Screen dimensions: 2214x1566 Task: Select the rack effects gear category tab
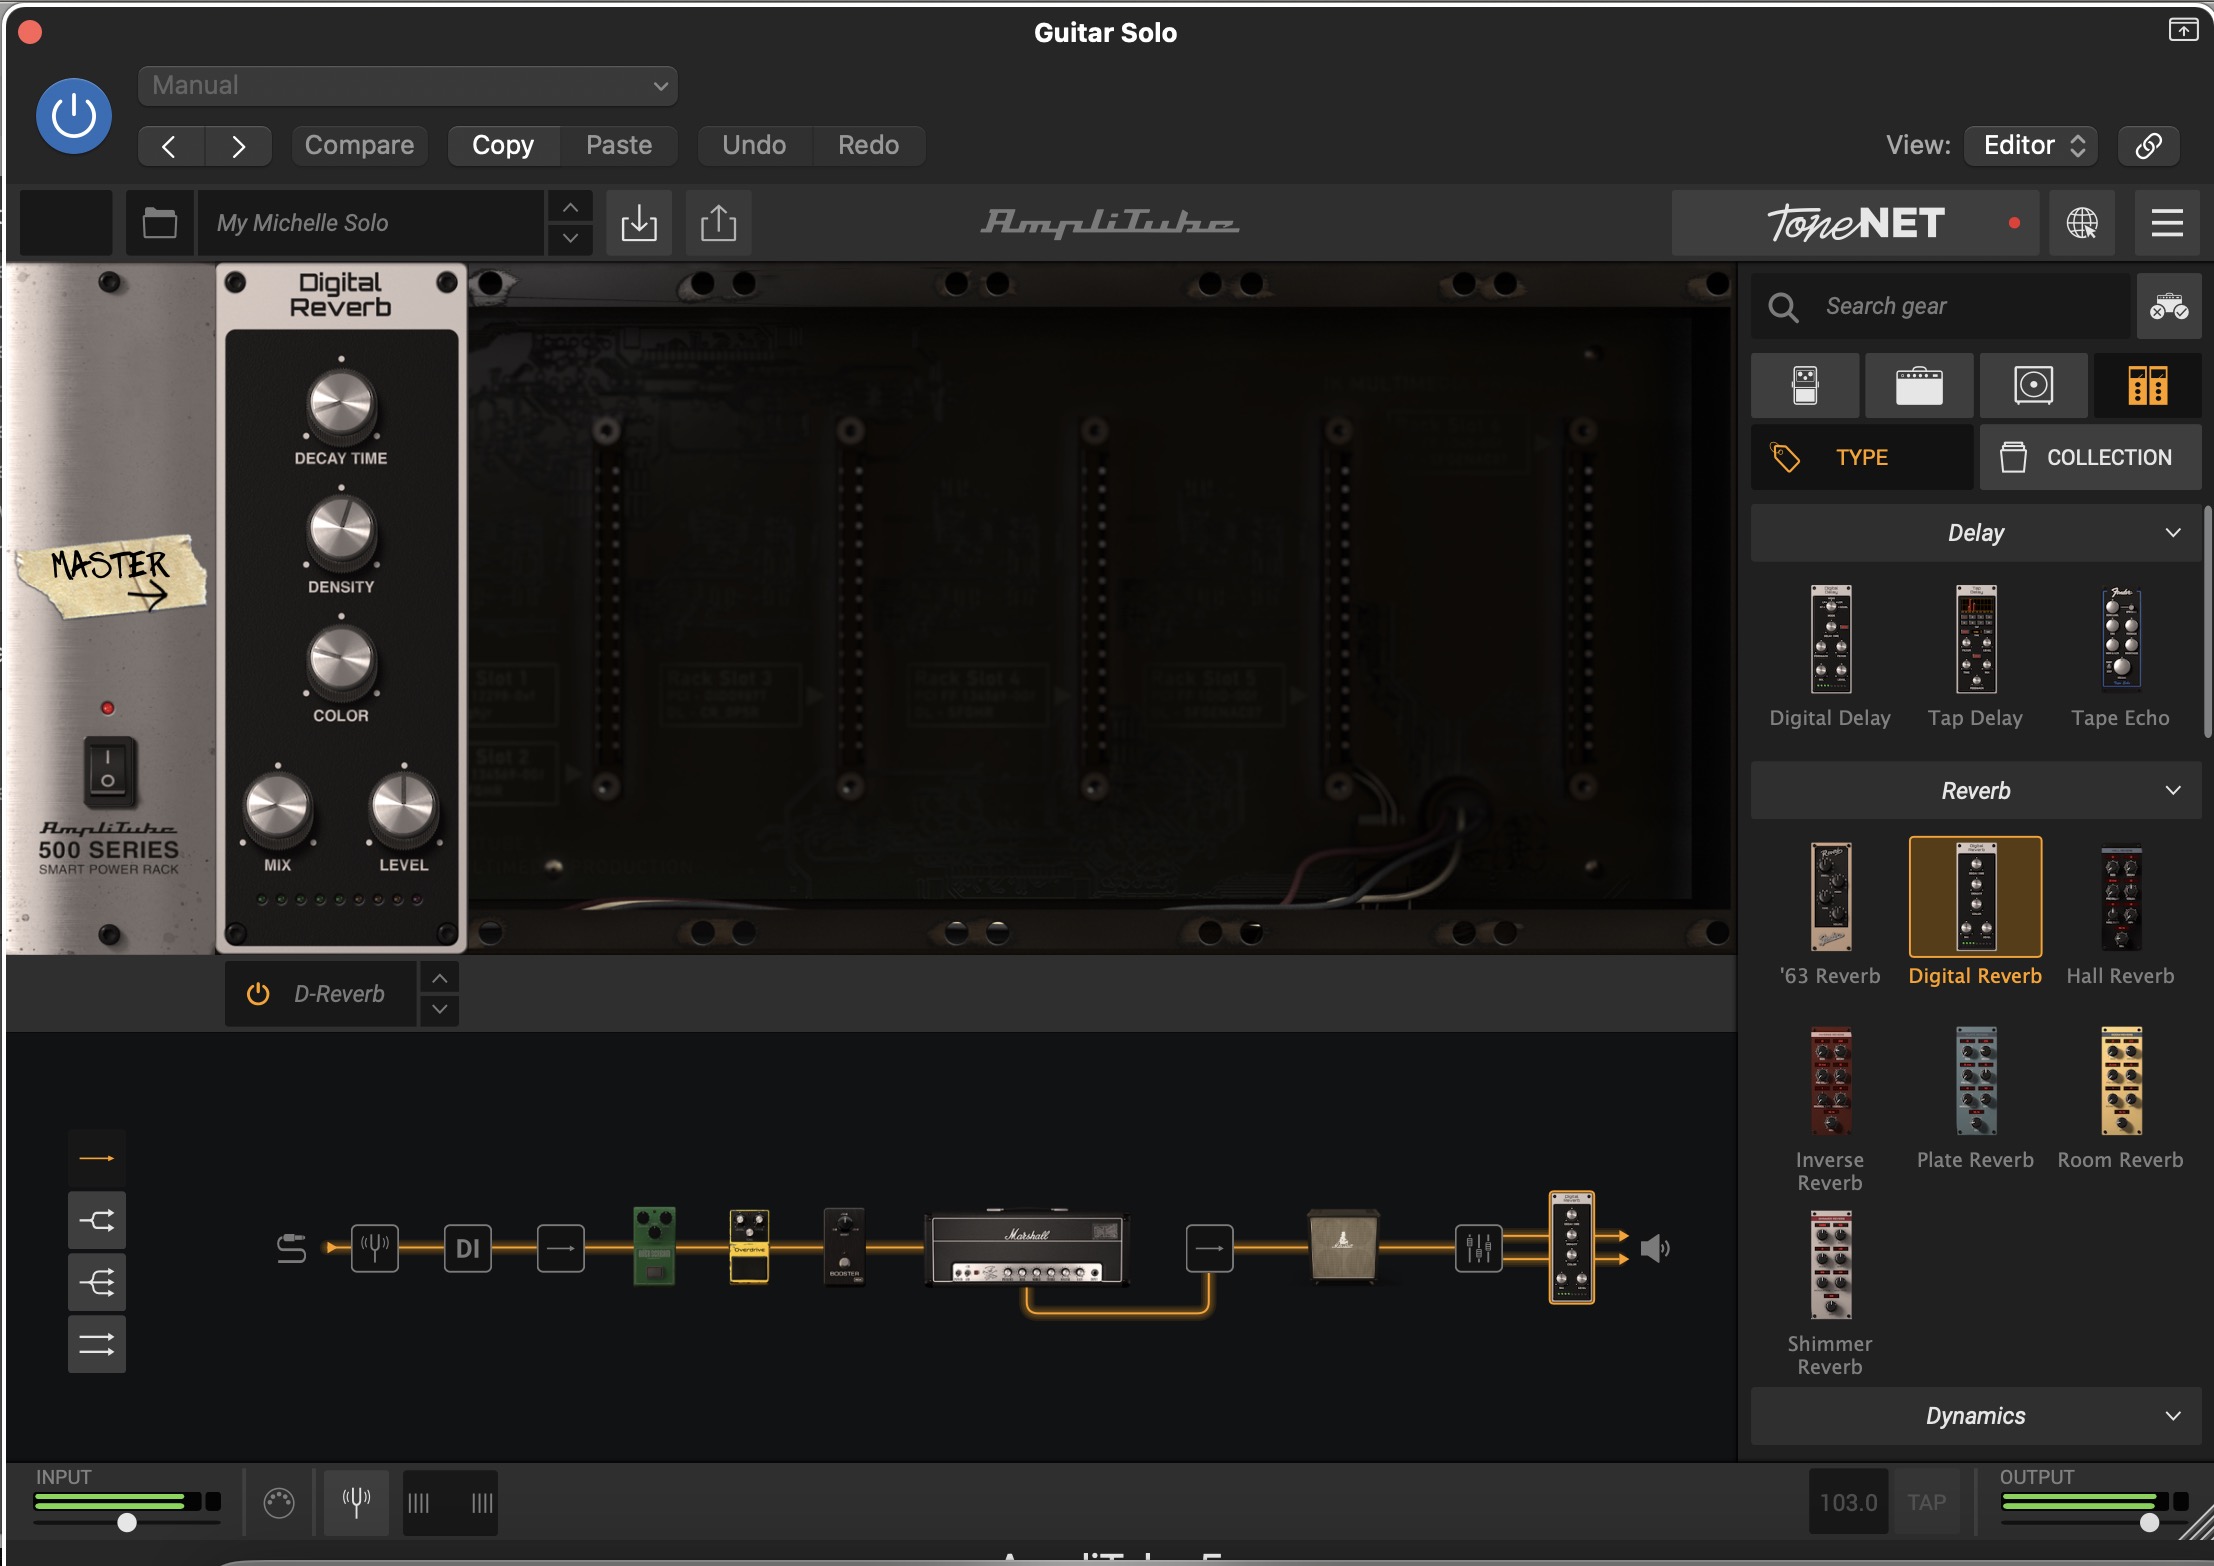pos(2147,385)
